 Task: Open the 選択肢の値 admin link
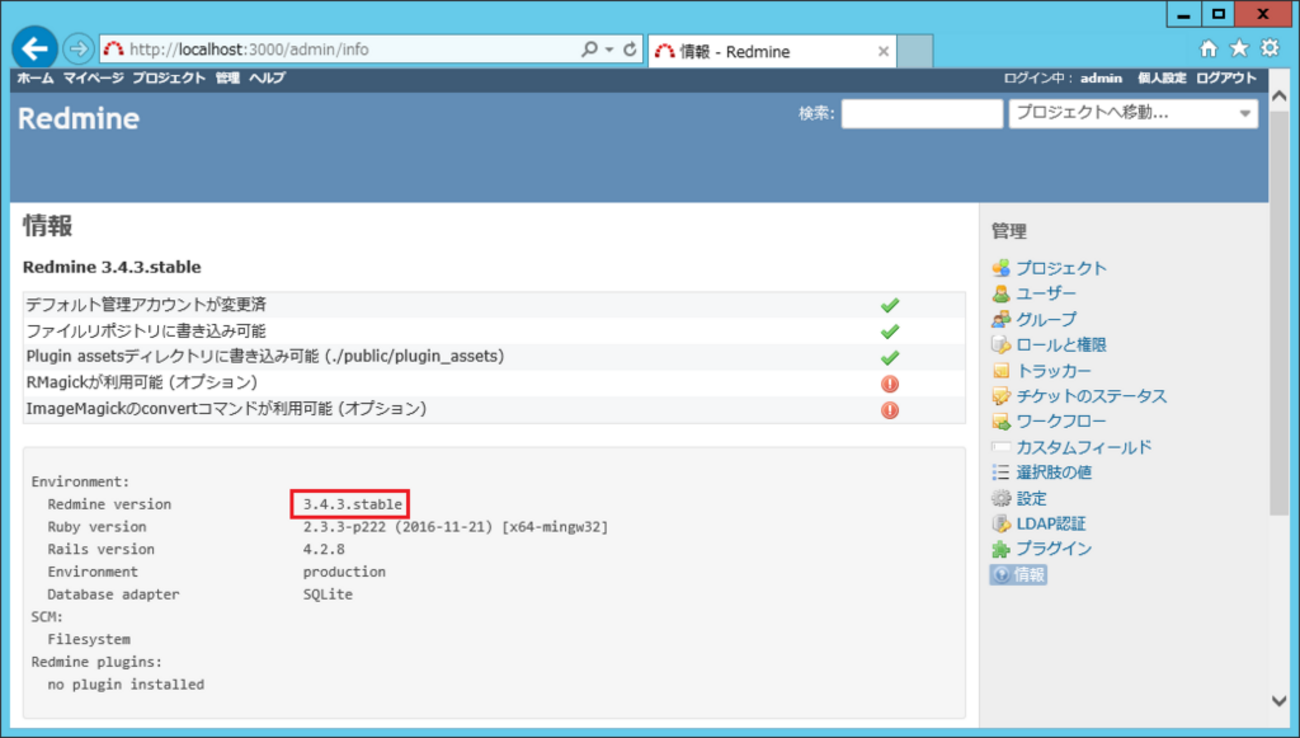[x=1054, y=472]
